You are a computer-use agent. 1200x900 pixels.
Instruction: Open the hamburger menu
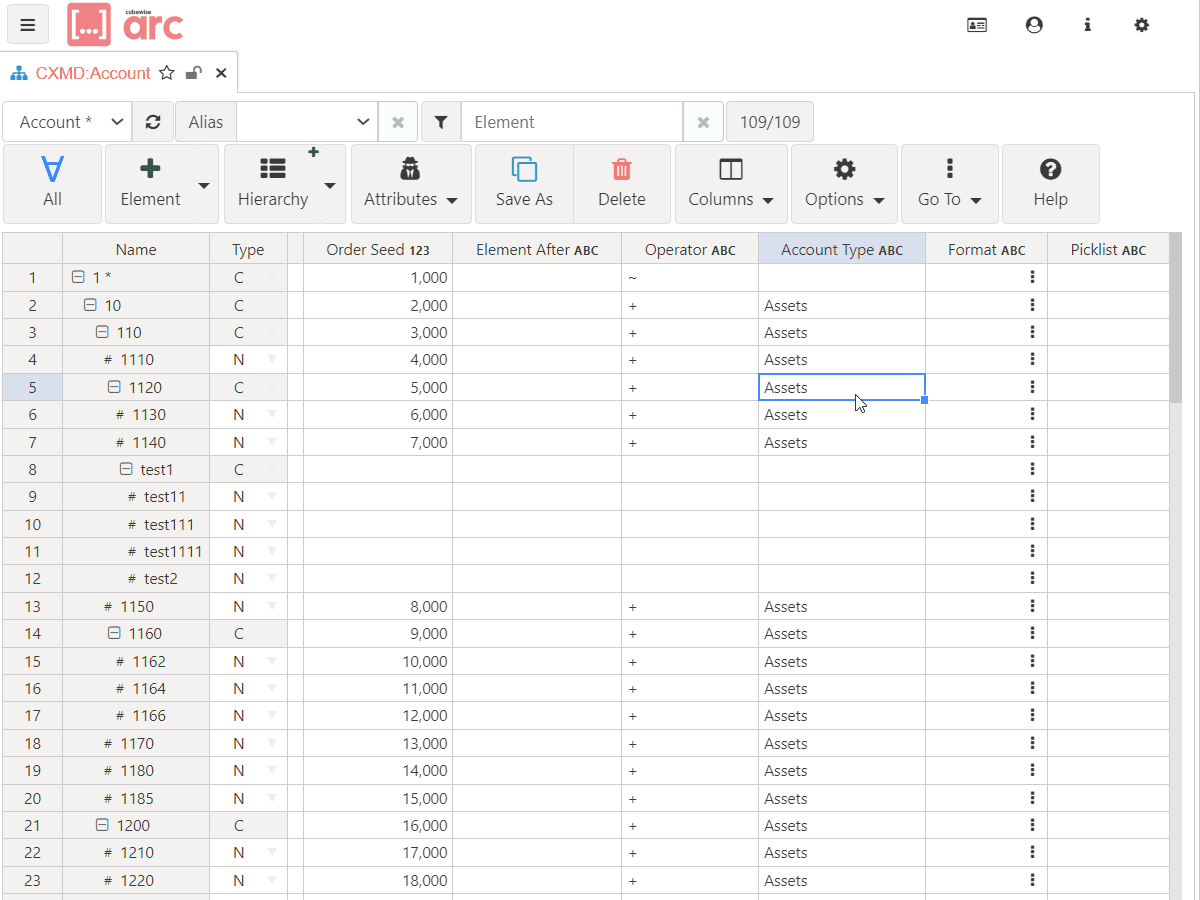[28, 25]
